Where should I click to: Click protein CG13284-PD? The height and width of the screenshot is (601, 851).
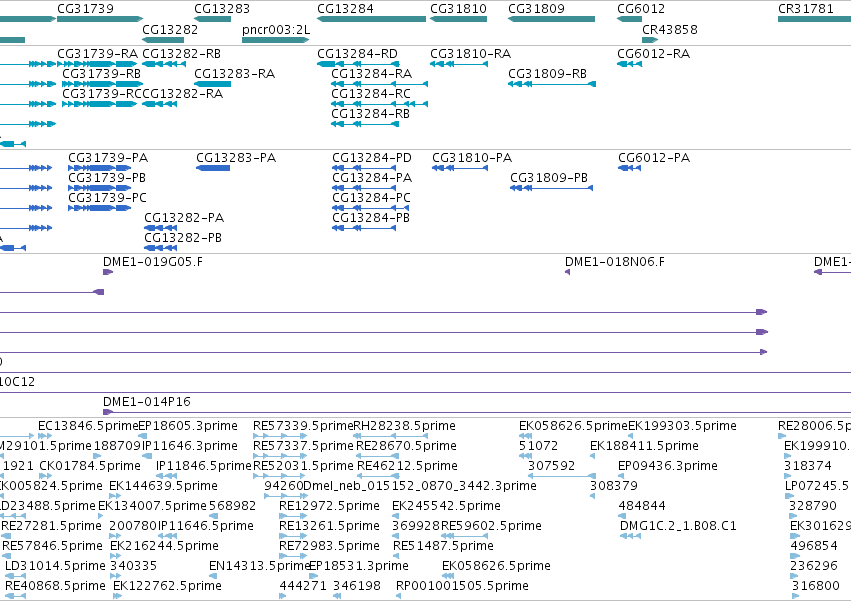pos(372,158)
